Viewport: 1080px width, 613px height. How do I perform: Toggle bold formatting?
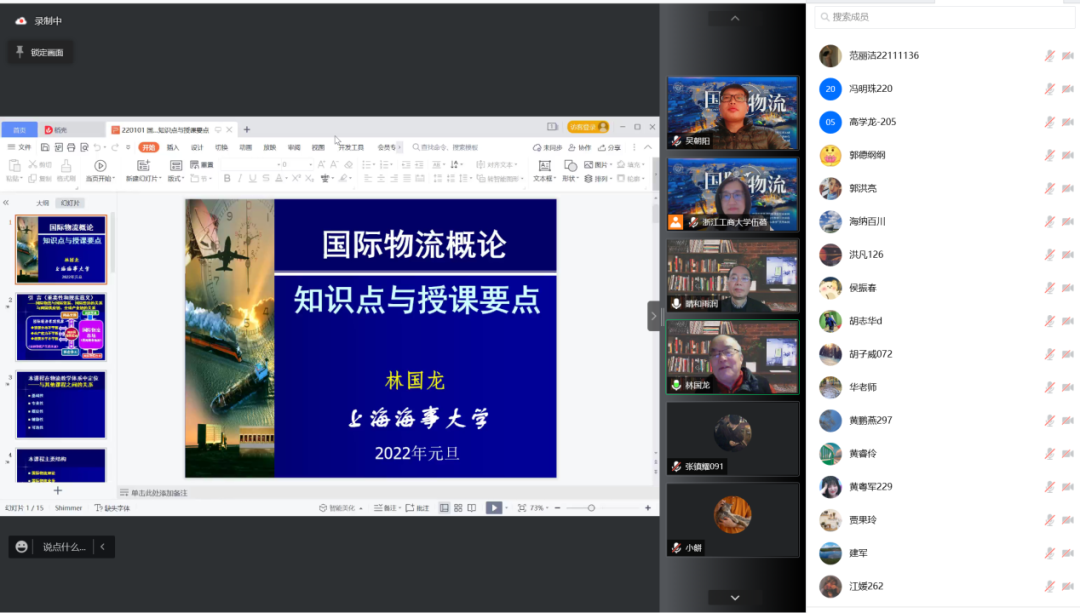point(228,178)
